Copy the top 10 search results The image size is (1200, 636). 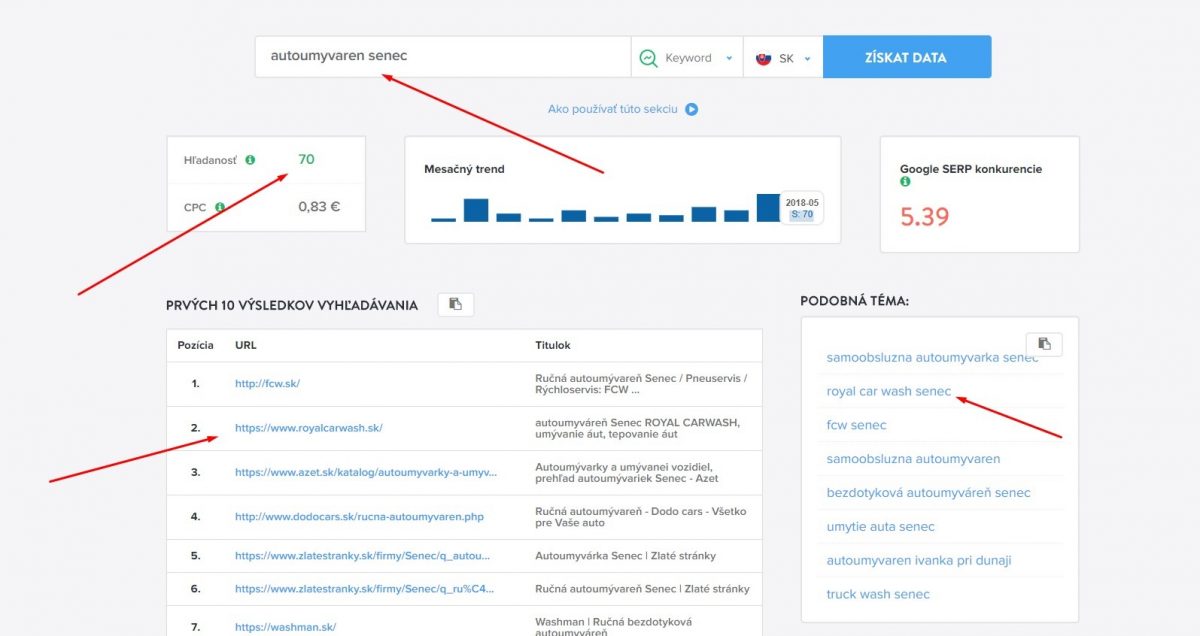coord(456,304)
